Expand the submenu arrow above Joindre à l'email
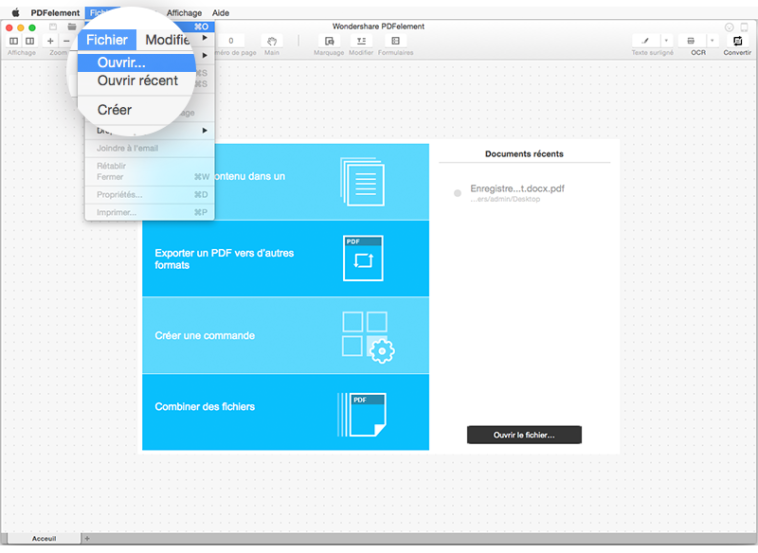The image size is (758, 553). 205,131
